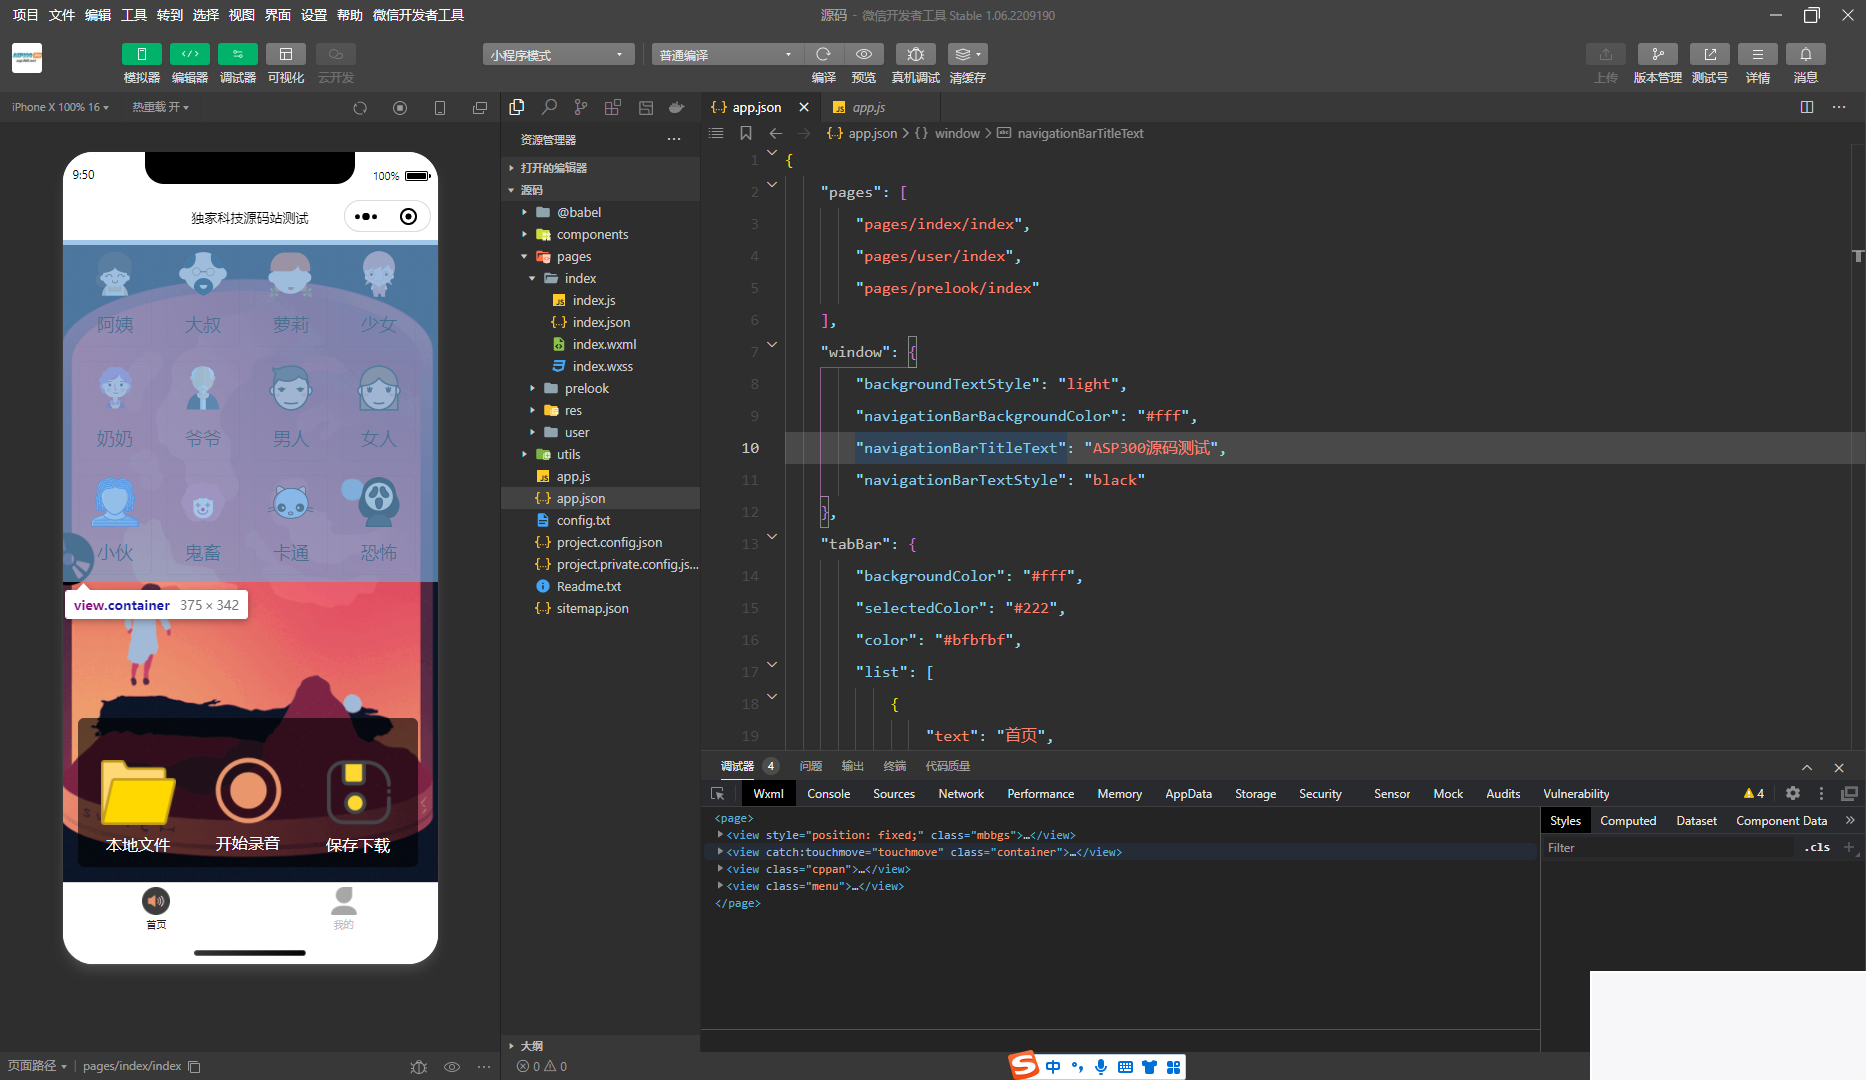Click the element inspector picker icon

tap(718, 793)
